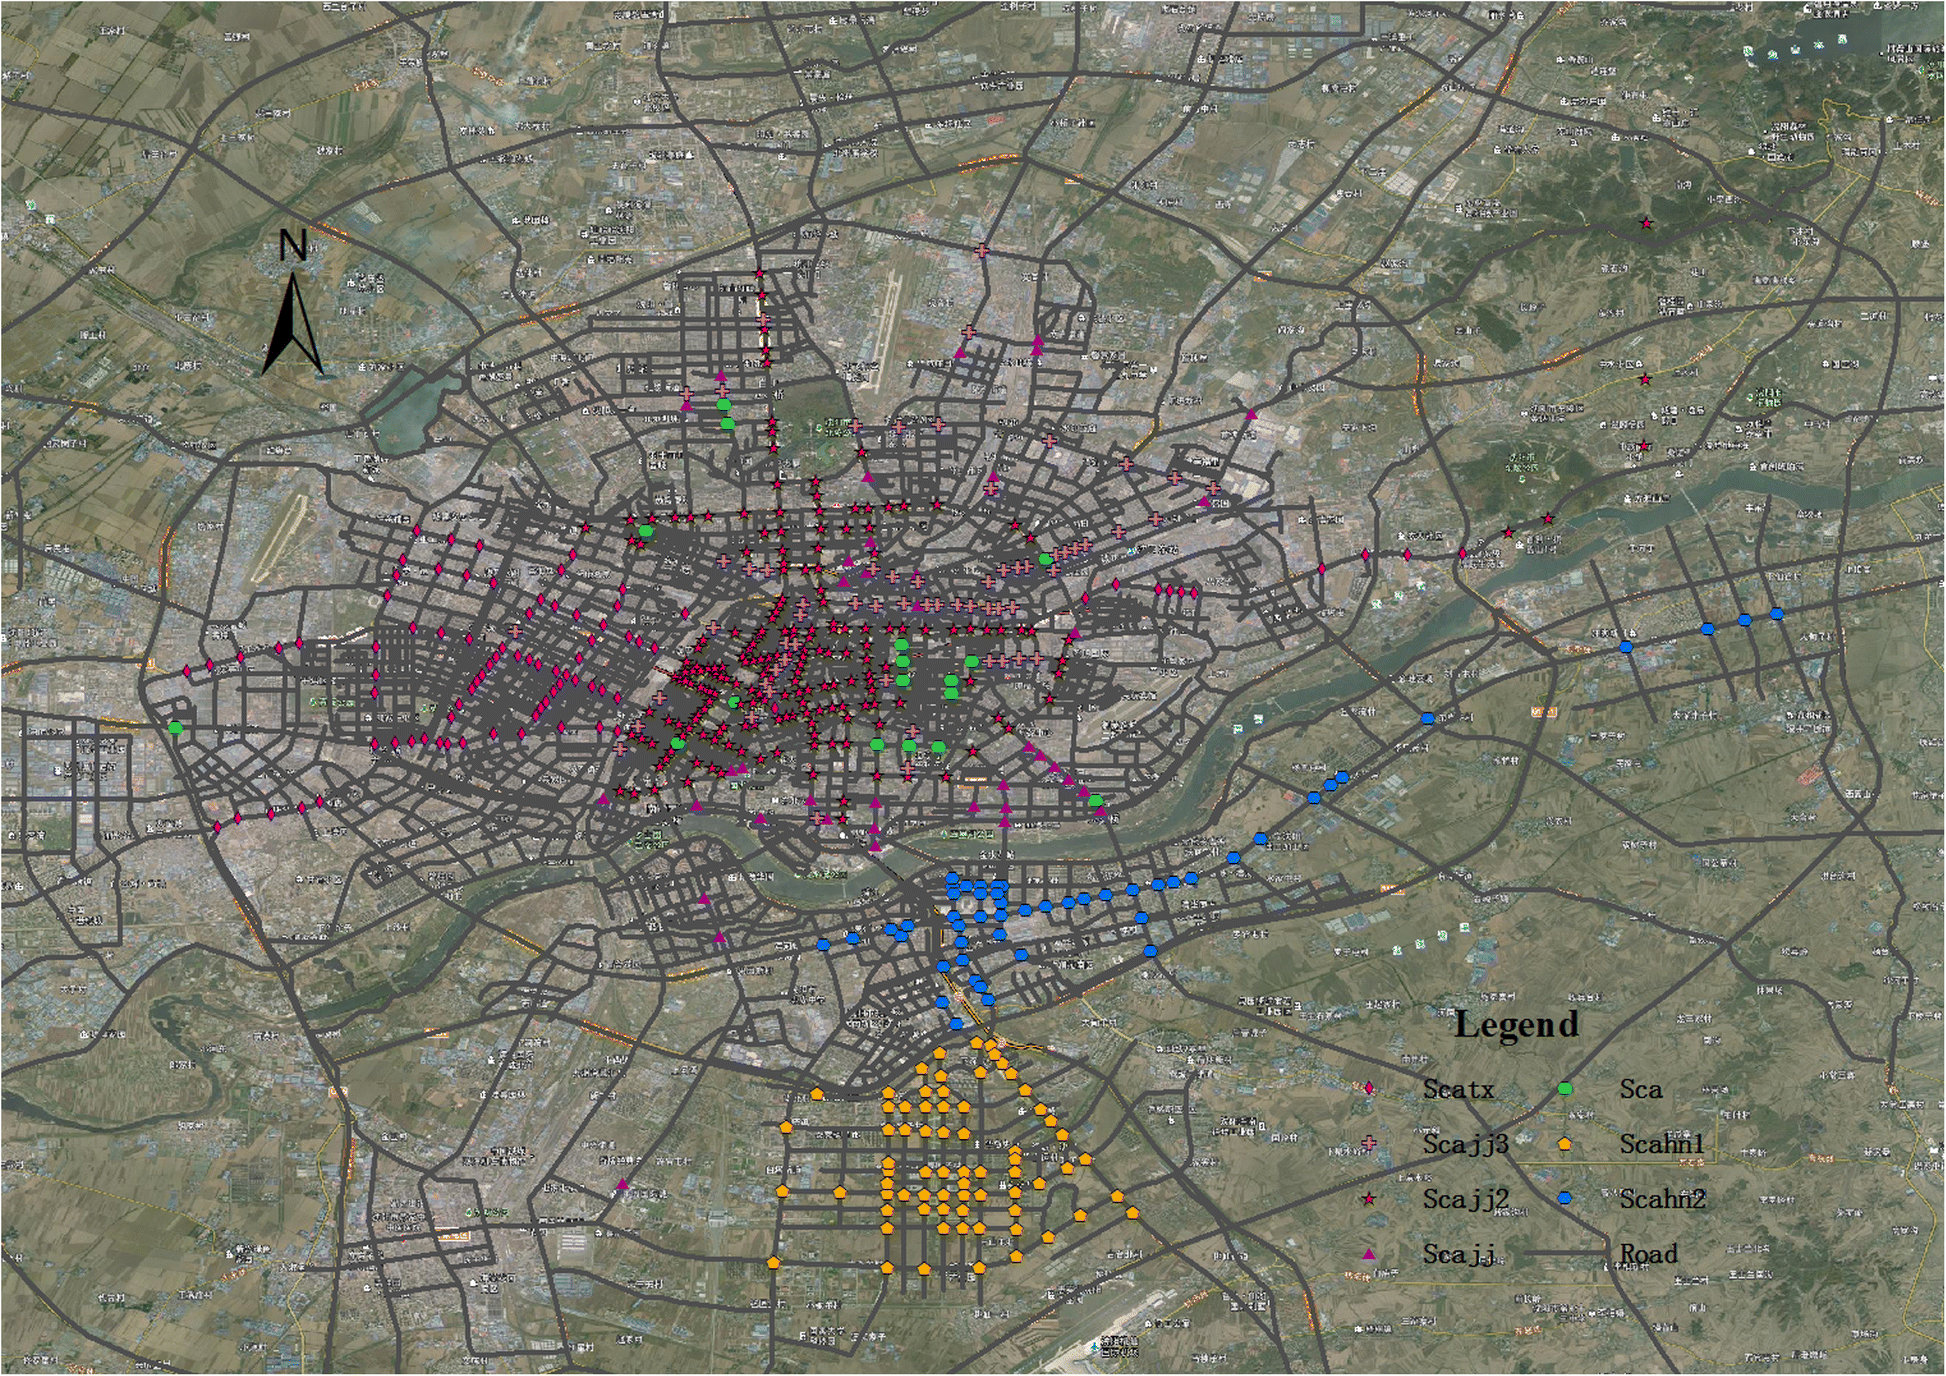
Task: Select the Scajj3 legend label
Action: [x=1465, y=1145]
